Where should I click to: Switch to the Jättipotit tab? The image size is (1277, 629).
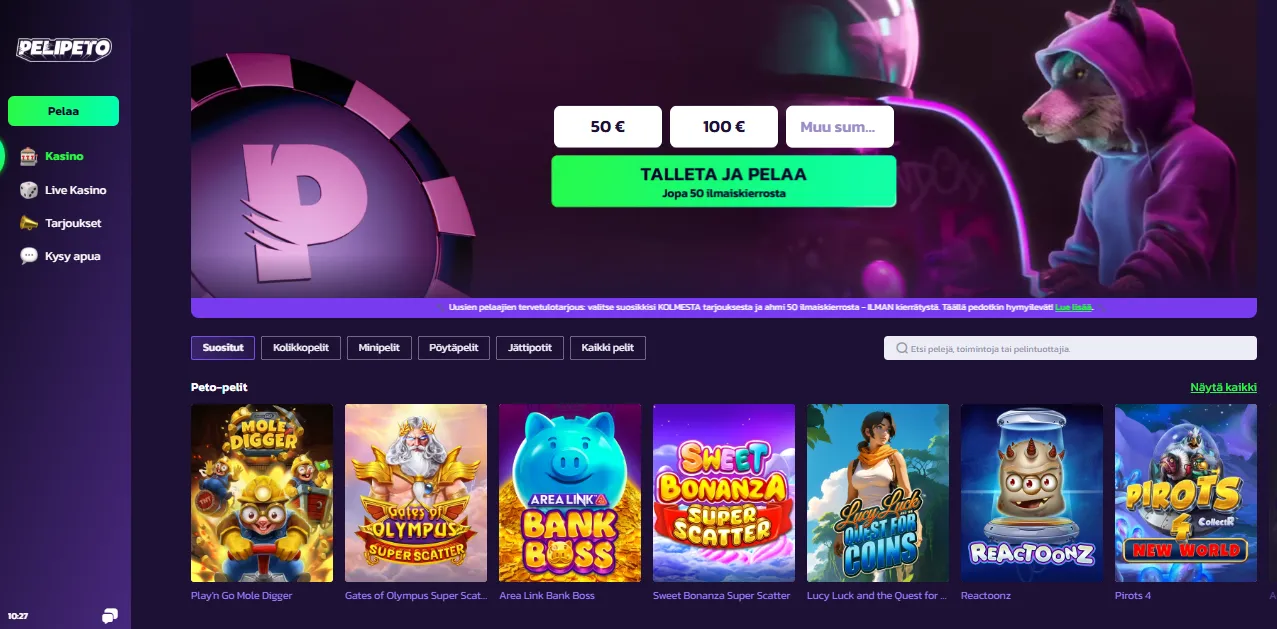tap(530, 348)
